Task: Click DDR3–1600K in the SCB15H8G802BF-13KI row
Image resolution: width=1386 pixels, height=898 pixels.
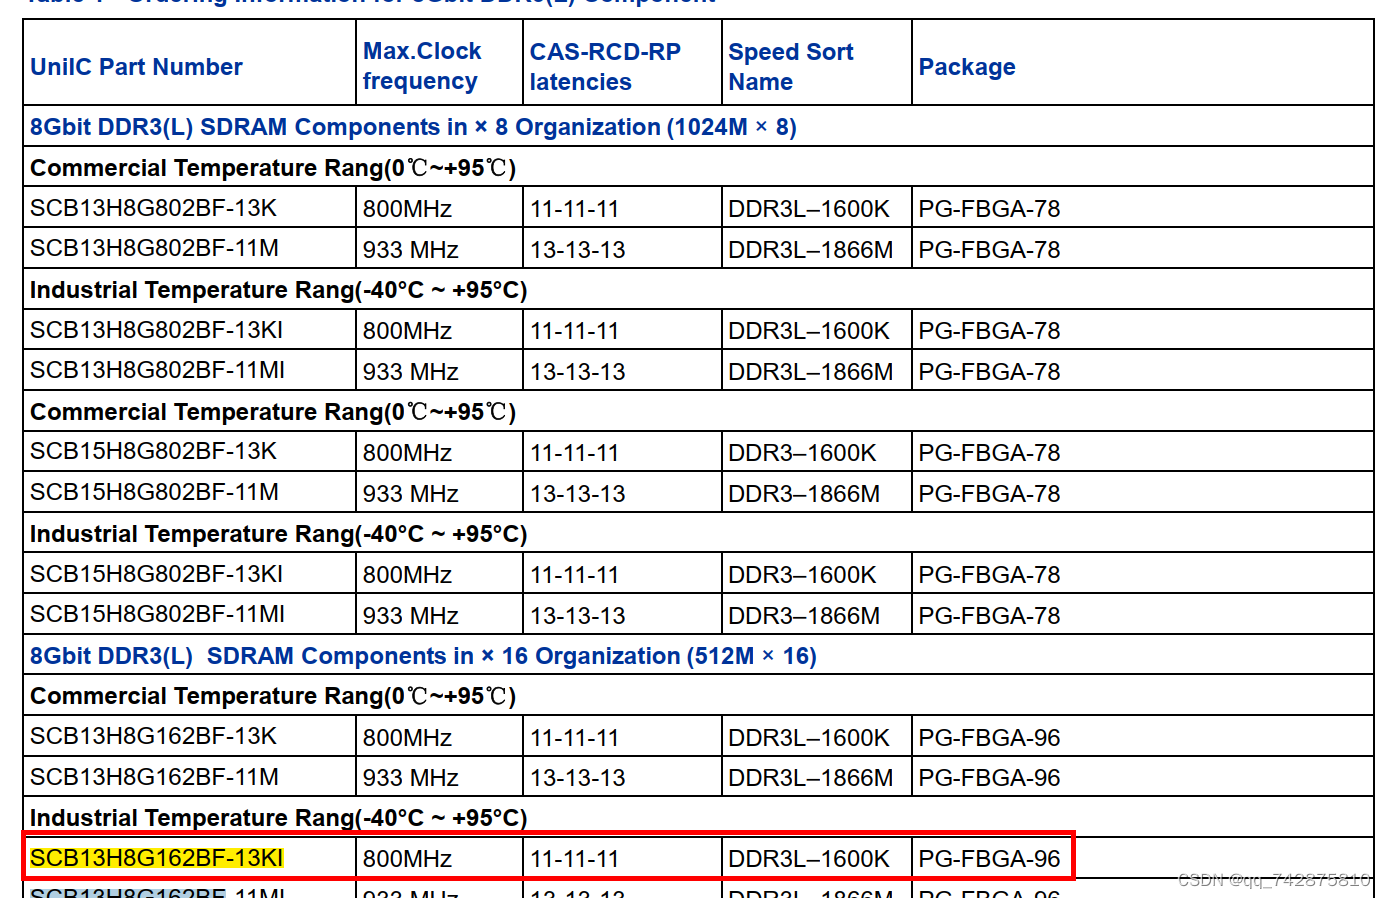Action: (x=802, y=575)
